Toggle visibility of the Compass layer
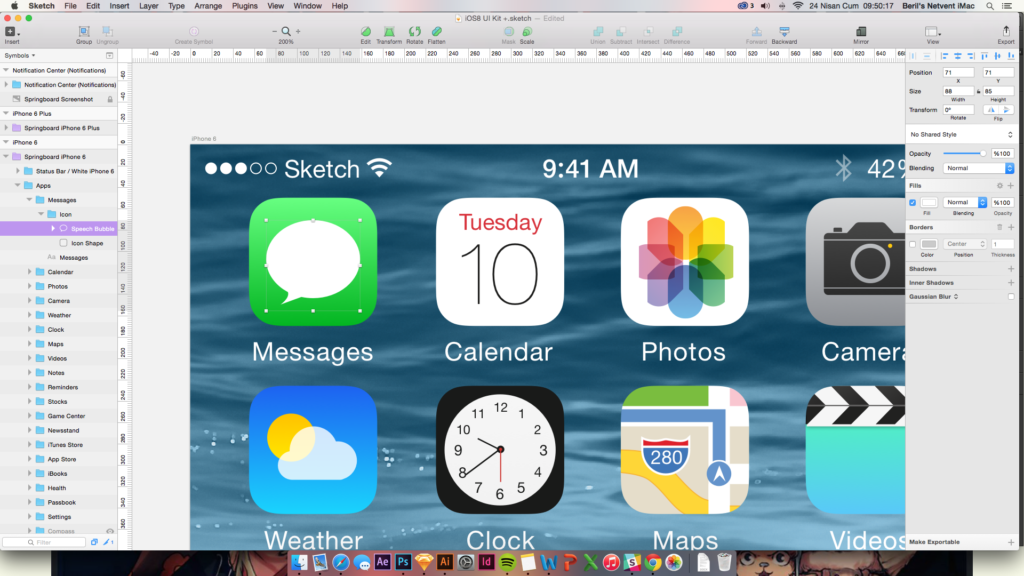 click(x=110, y=532)
